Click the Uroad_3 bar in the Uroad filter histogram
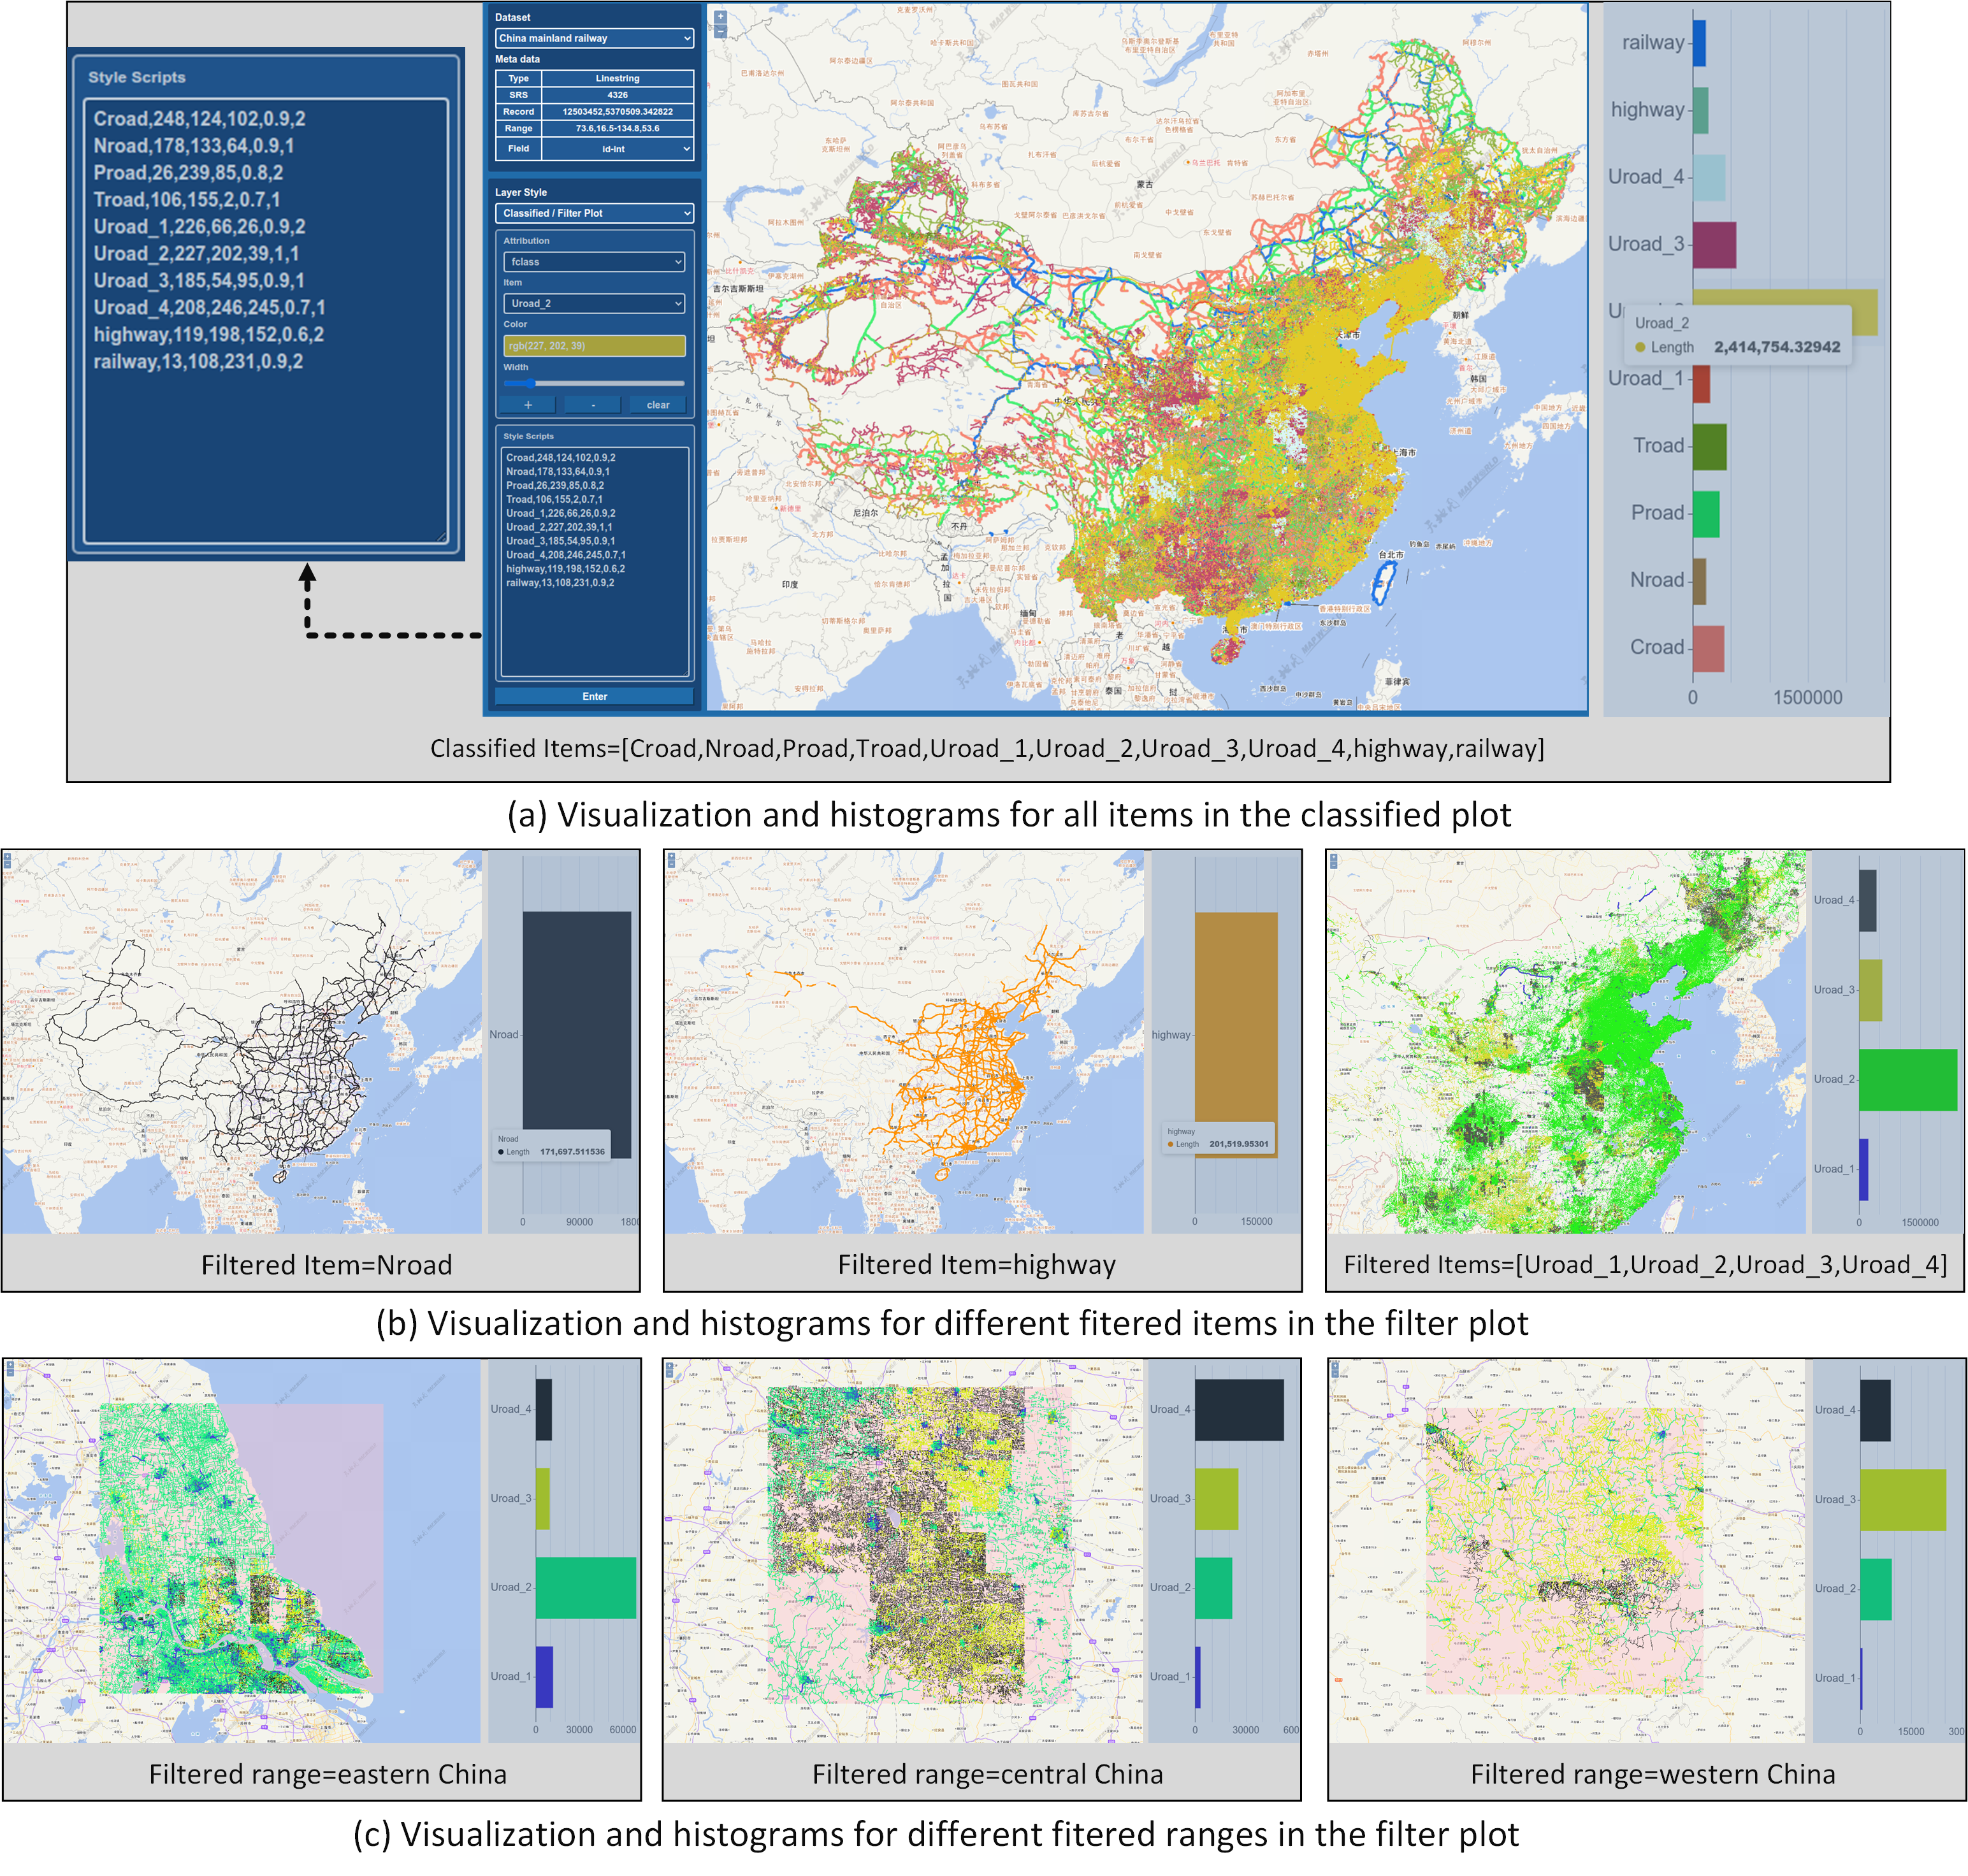The width and height of the screenshot is (1968, 1876). [x=1870, y=991]
